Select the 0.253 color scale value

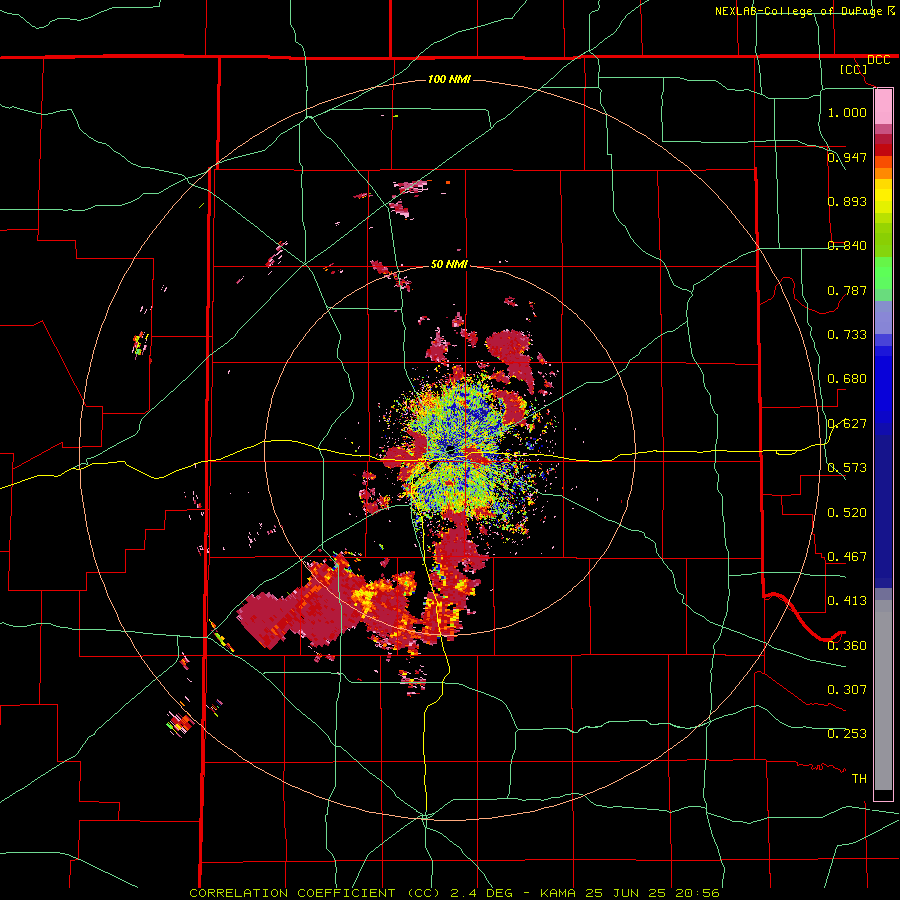tap(847, 734)
